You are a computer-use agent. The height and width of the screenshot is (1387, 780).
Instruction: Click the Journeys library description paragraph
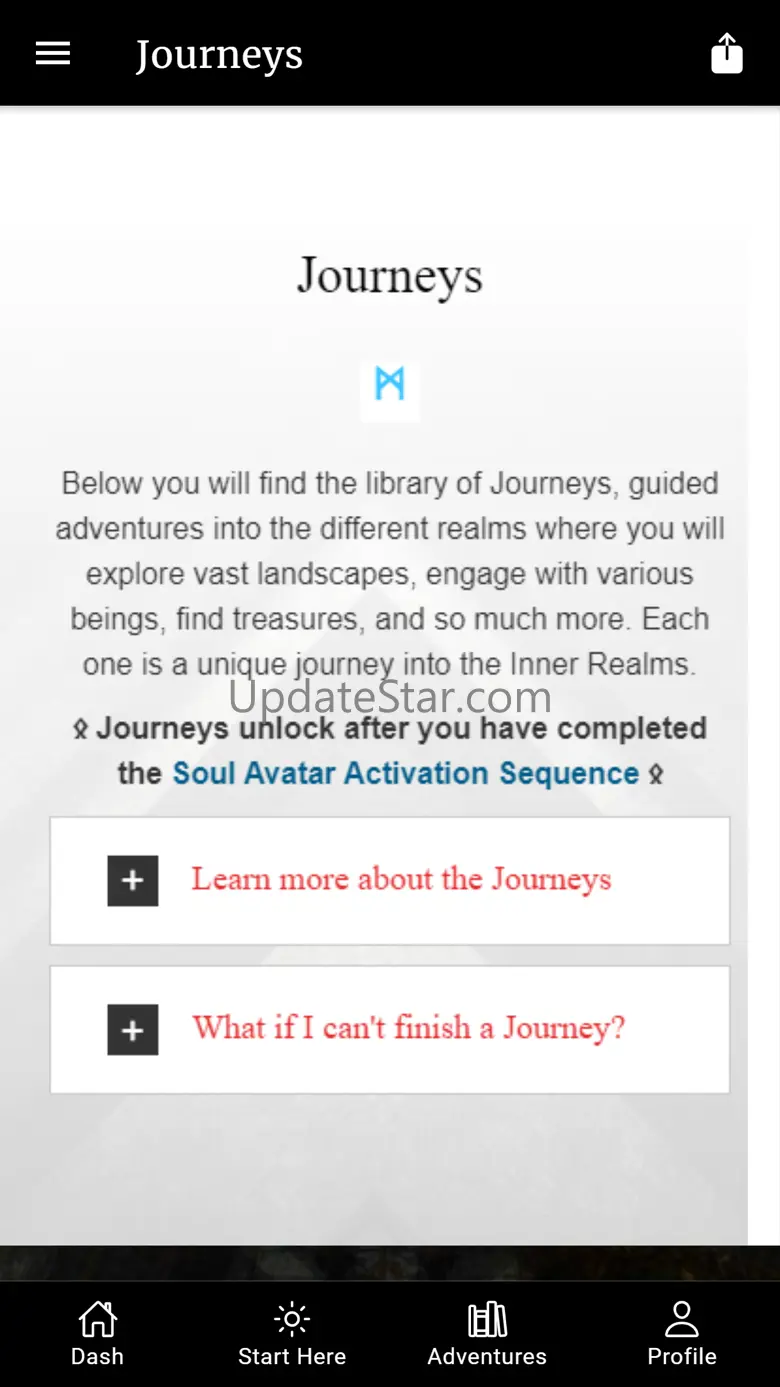click(x=390, y=573)
